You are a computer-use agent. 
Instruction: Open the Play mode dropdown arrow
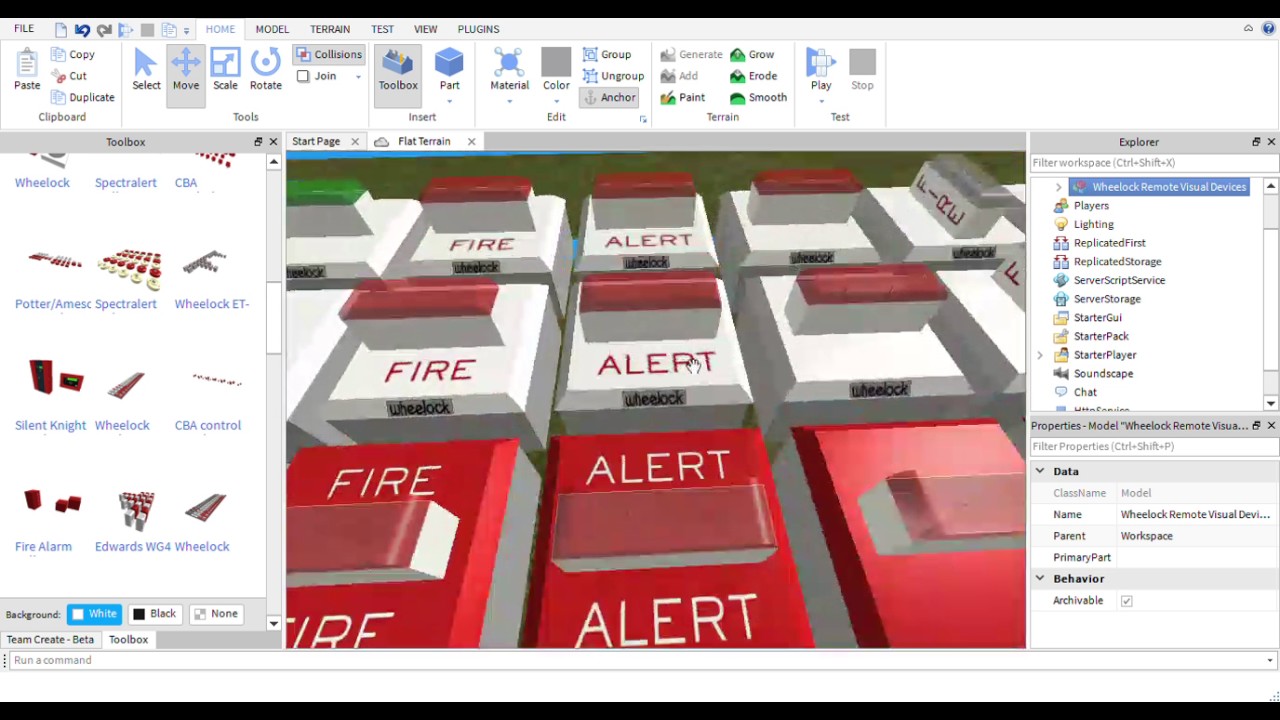pos(821,101)
